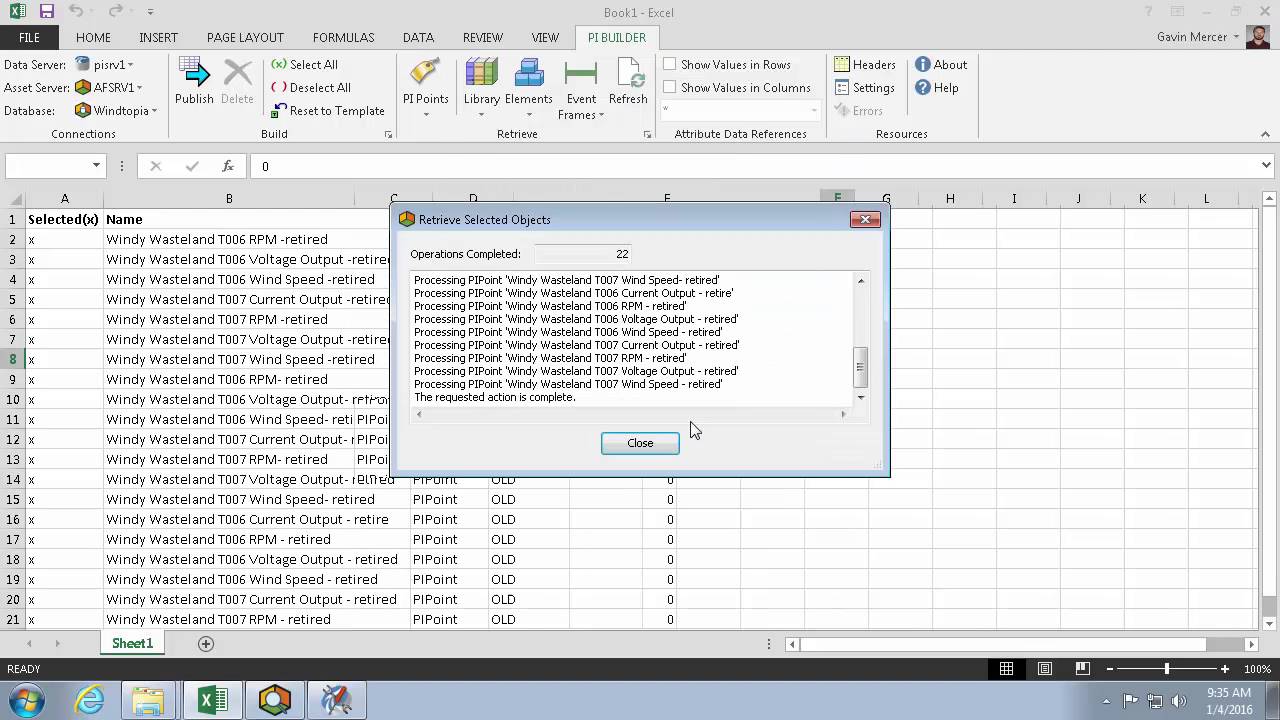This screenshot has height=720, width=1280.
Task: Expand the formula bar
Action: pos(1266,166)
